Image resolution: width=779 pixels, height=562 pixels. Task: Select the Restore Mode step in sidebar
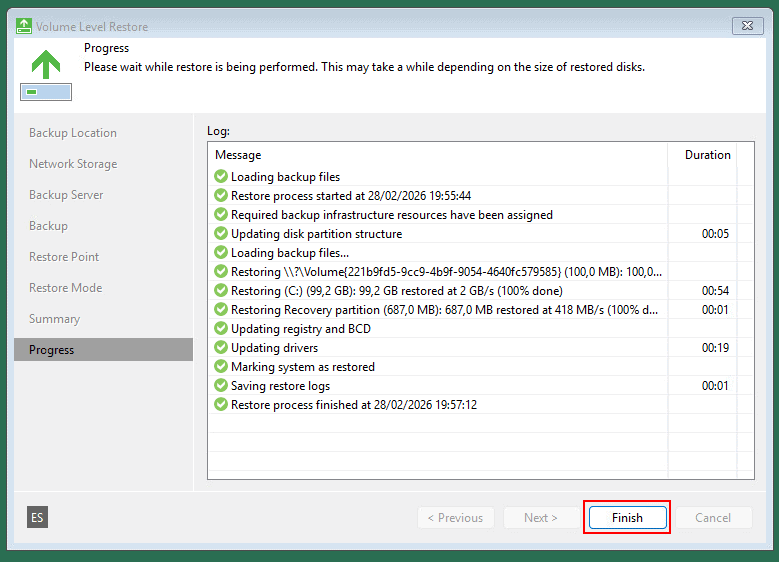(x=66, y=288)
